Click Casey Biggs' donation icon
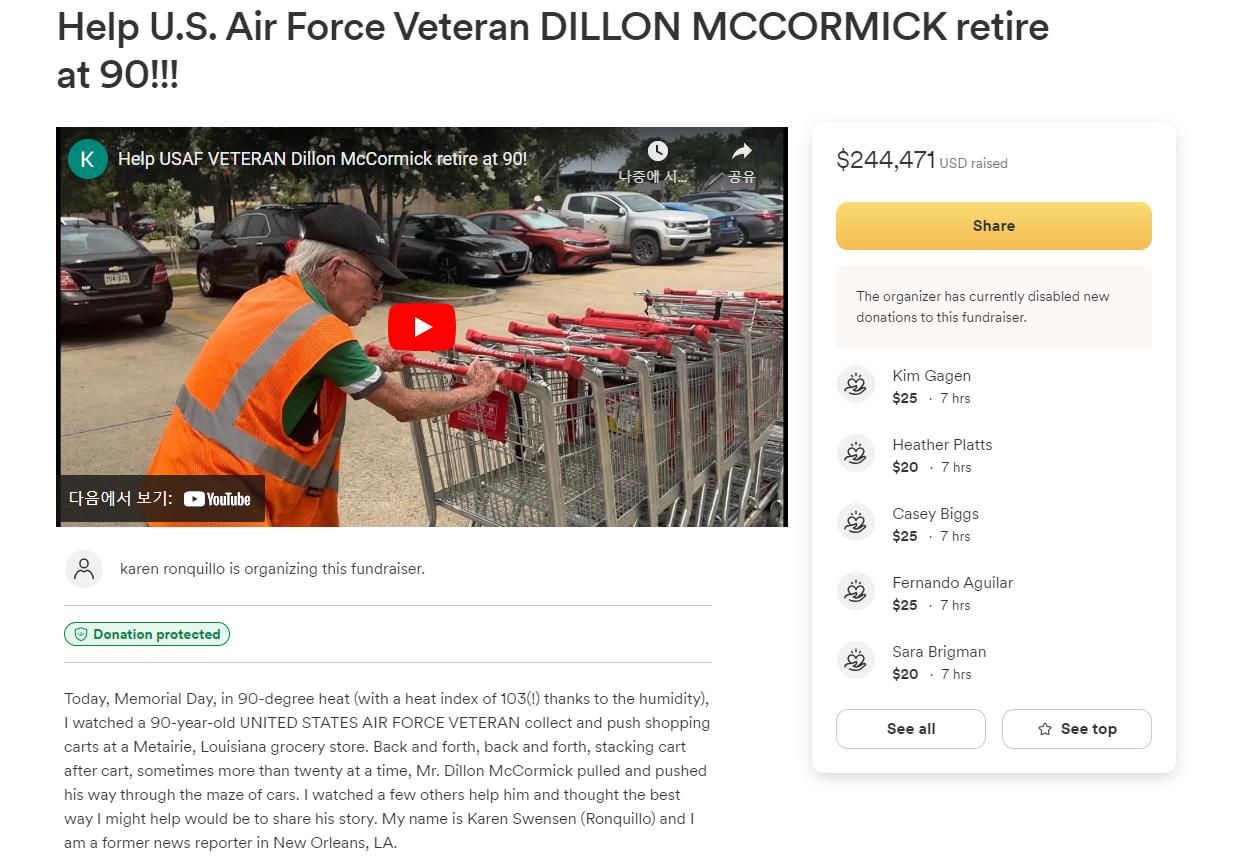The image size is (1238, 865). 855,523
